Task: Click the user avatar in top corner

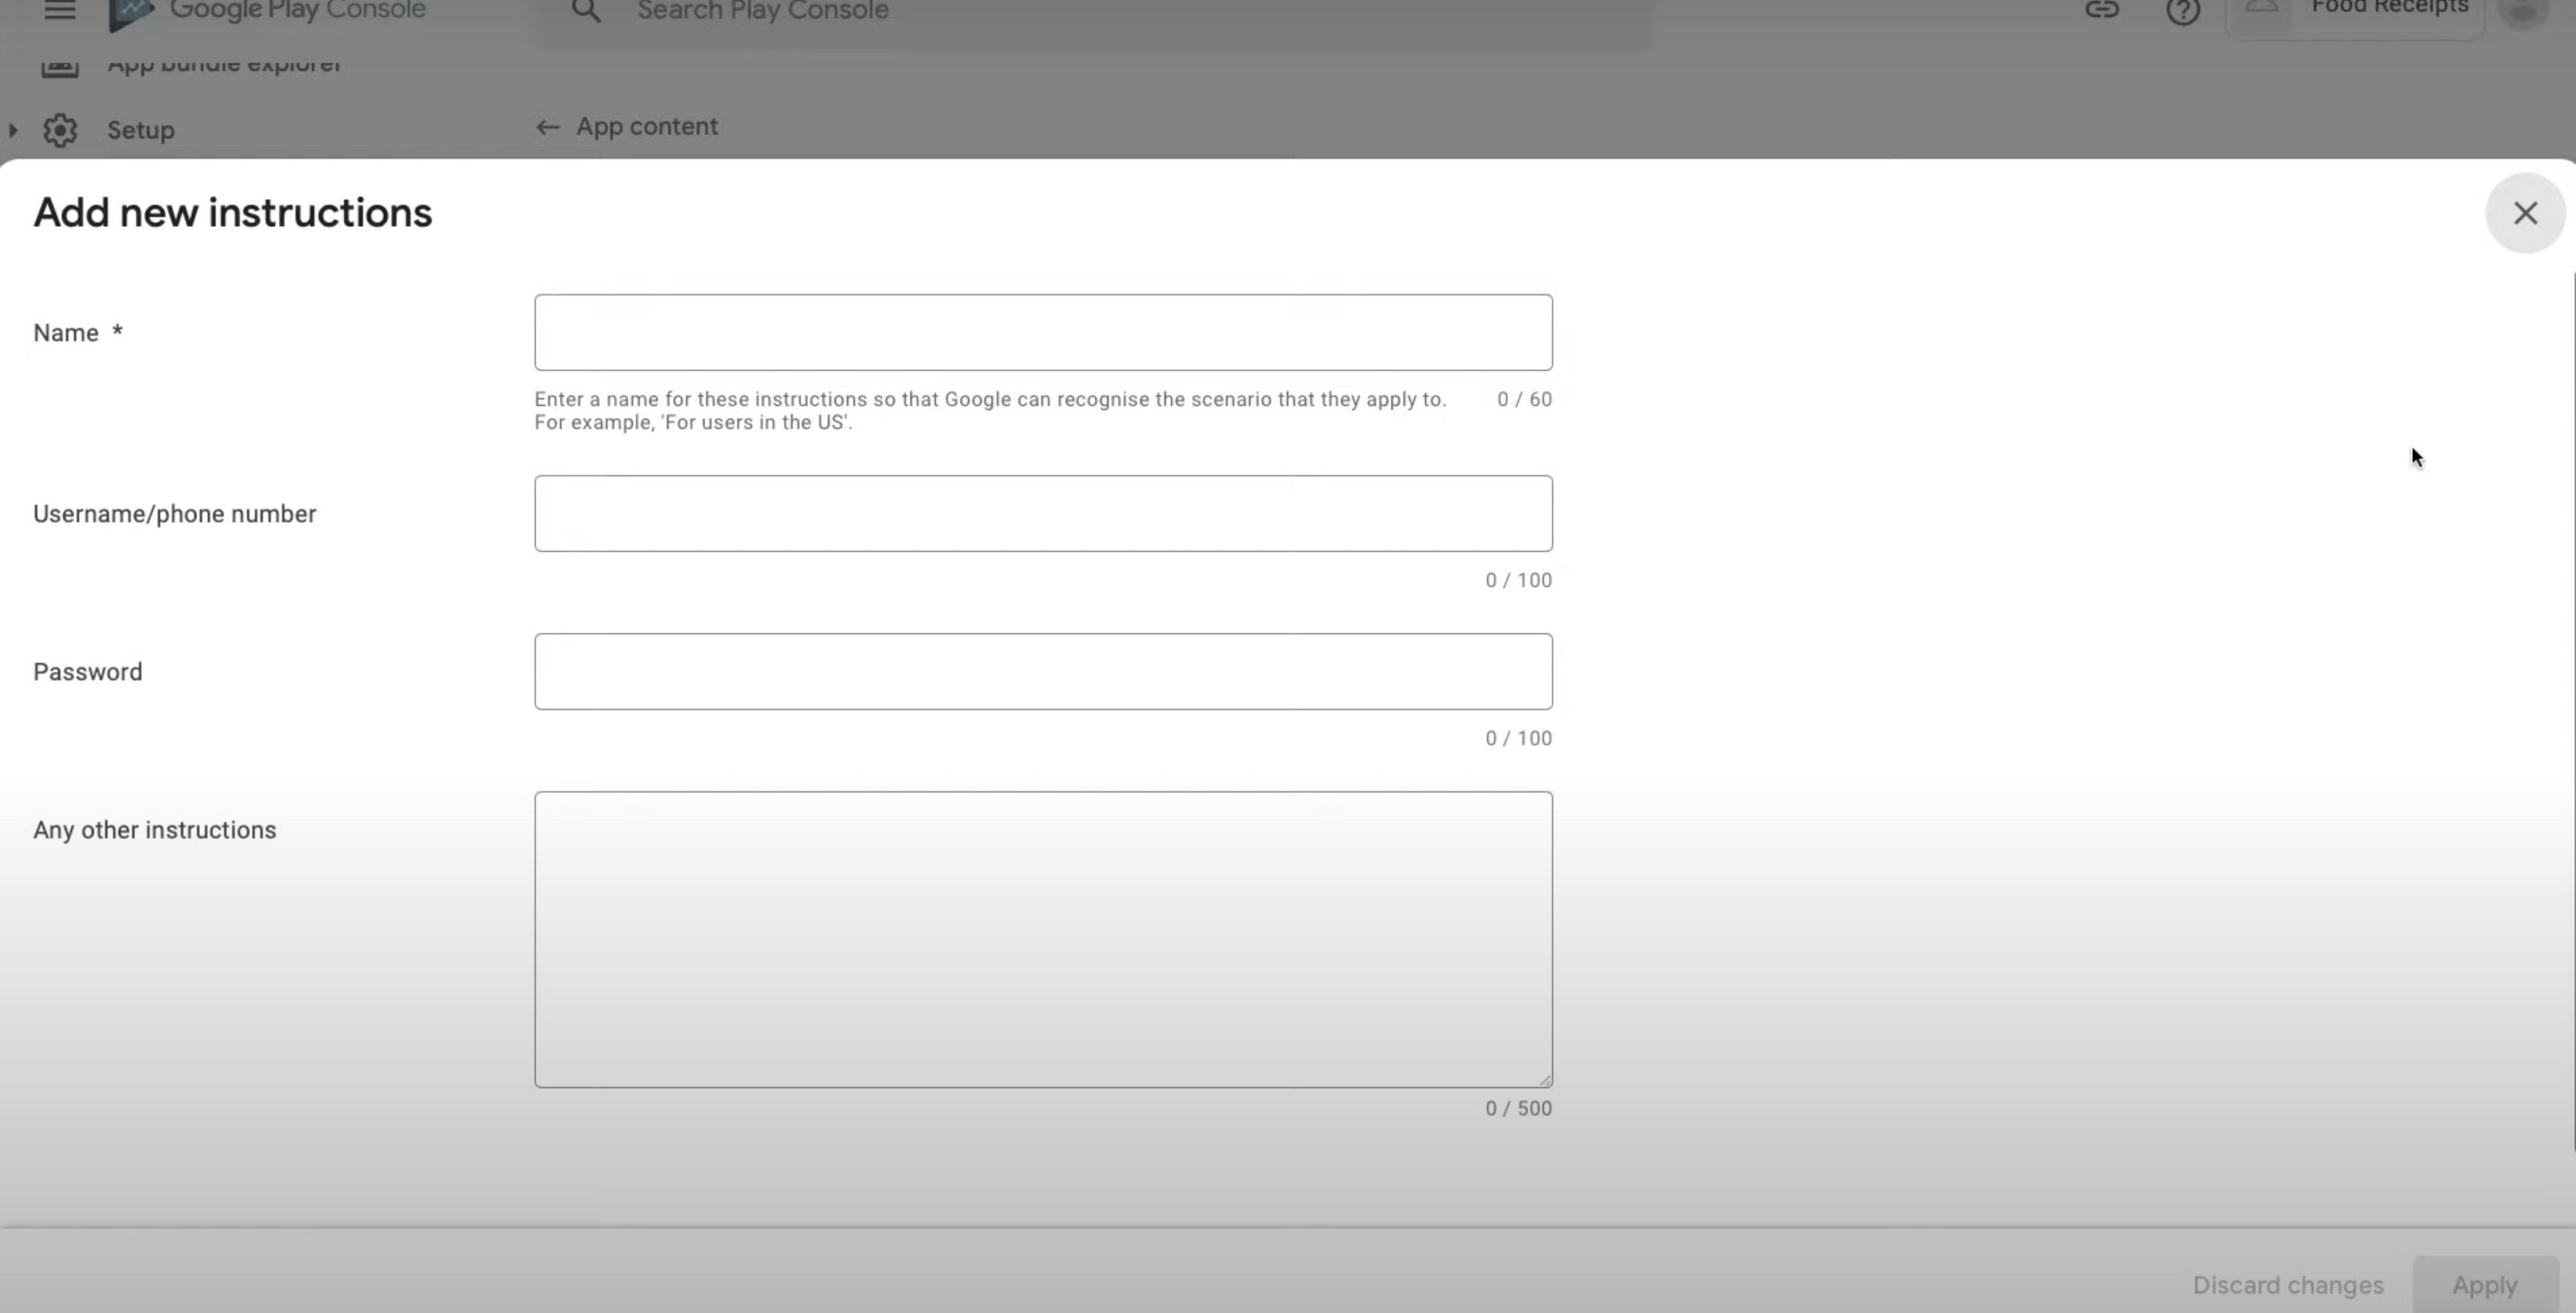Action: pos(2522,11)
